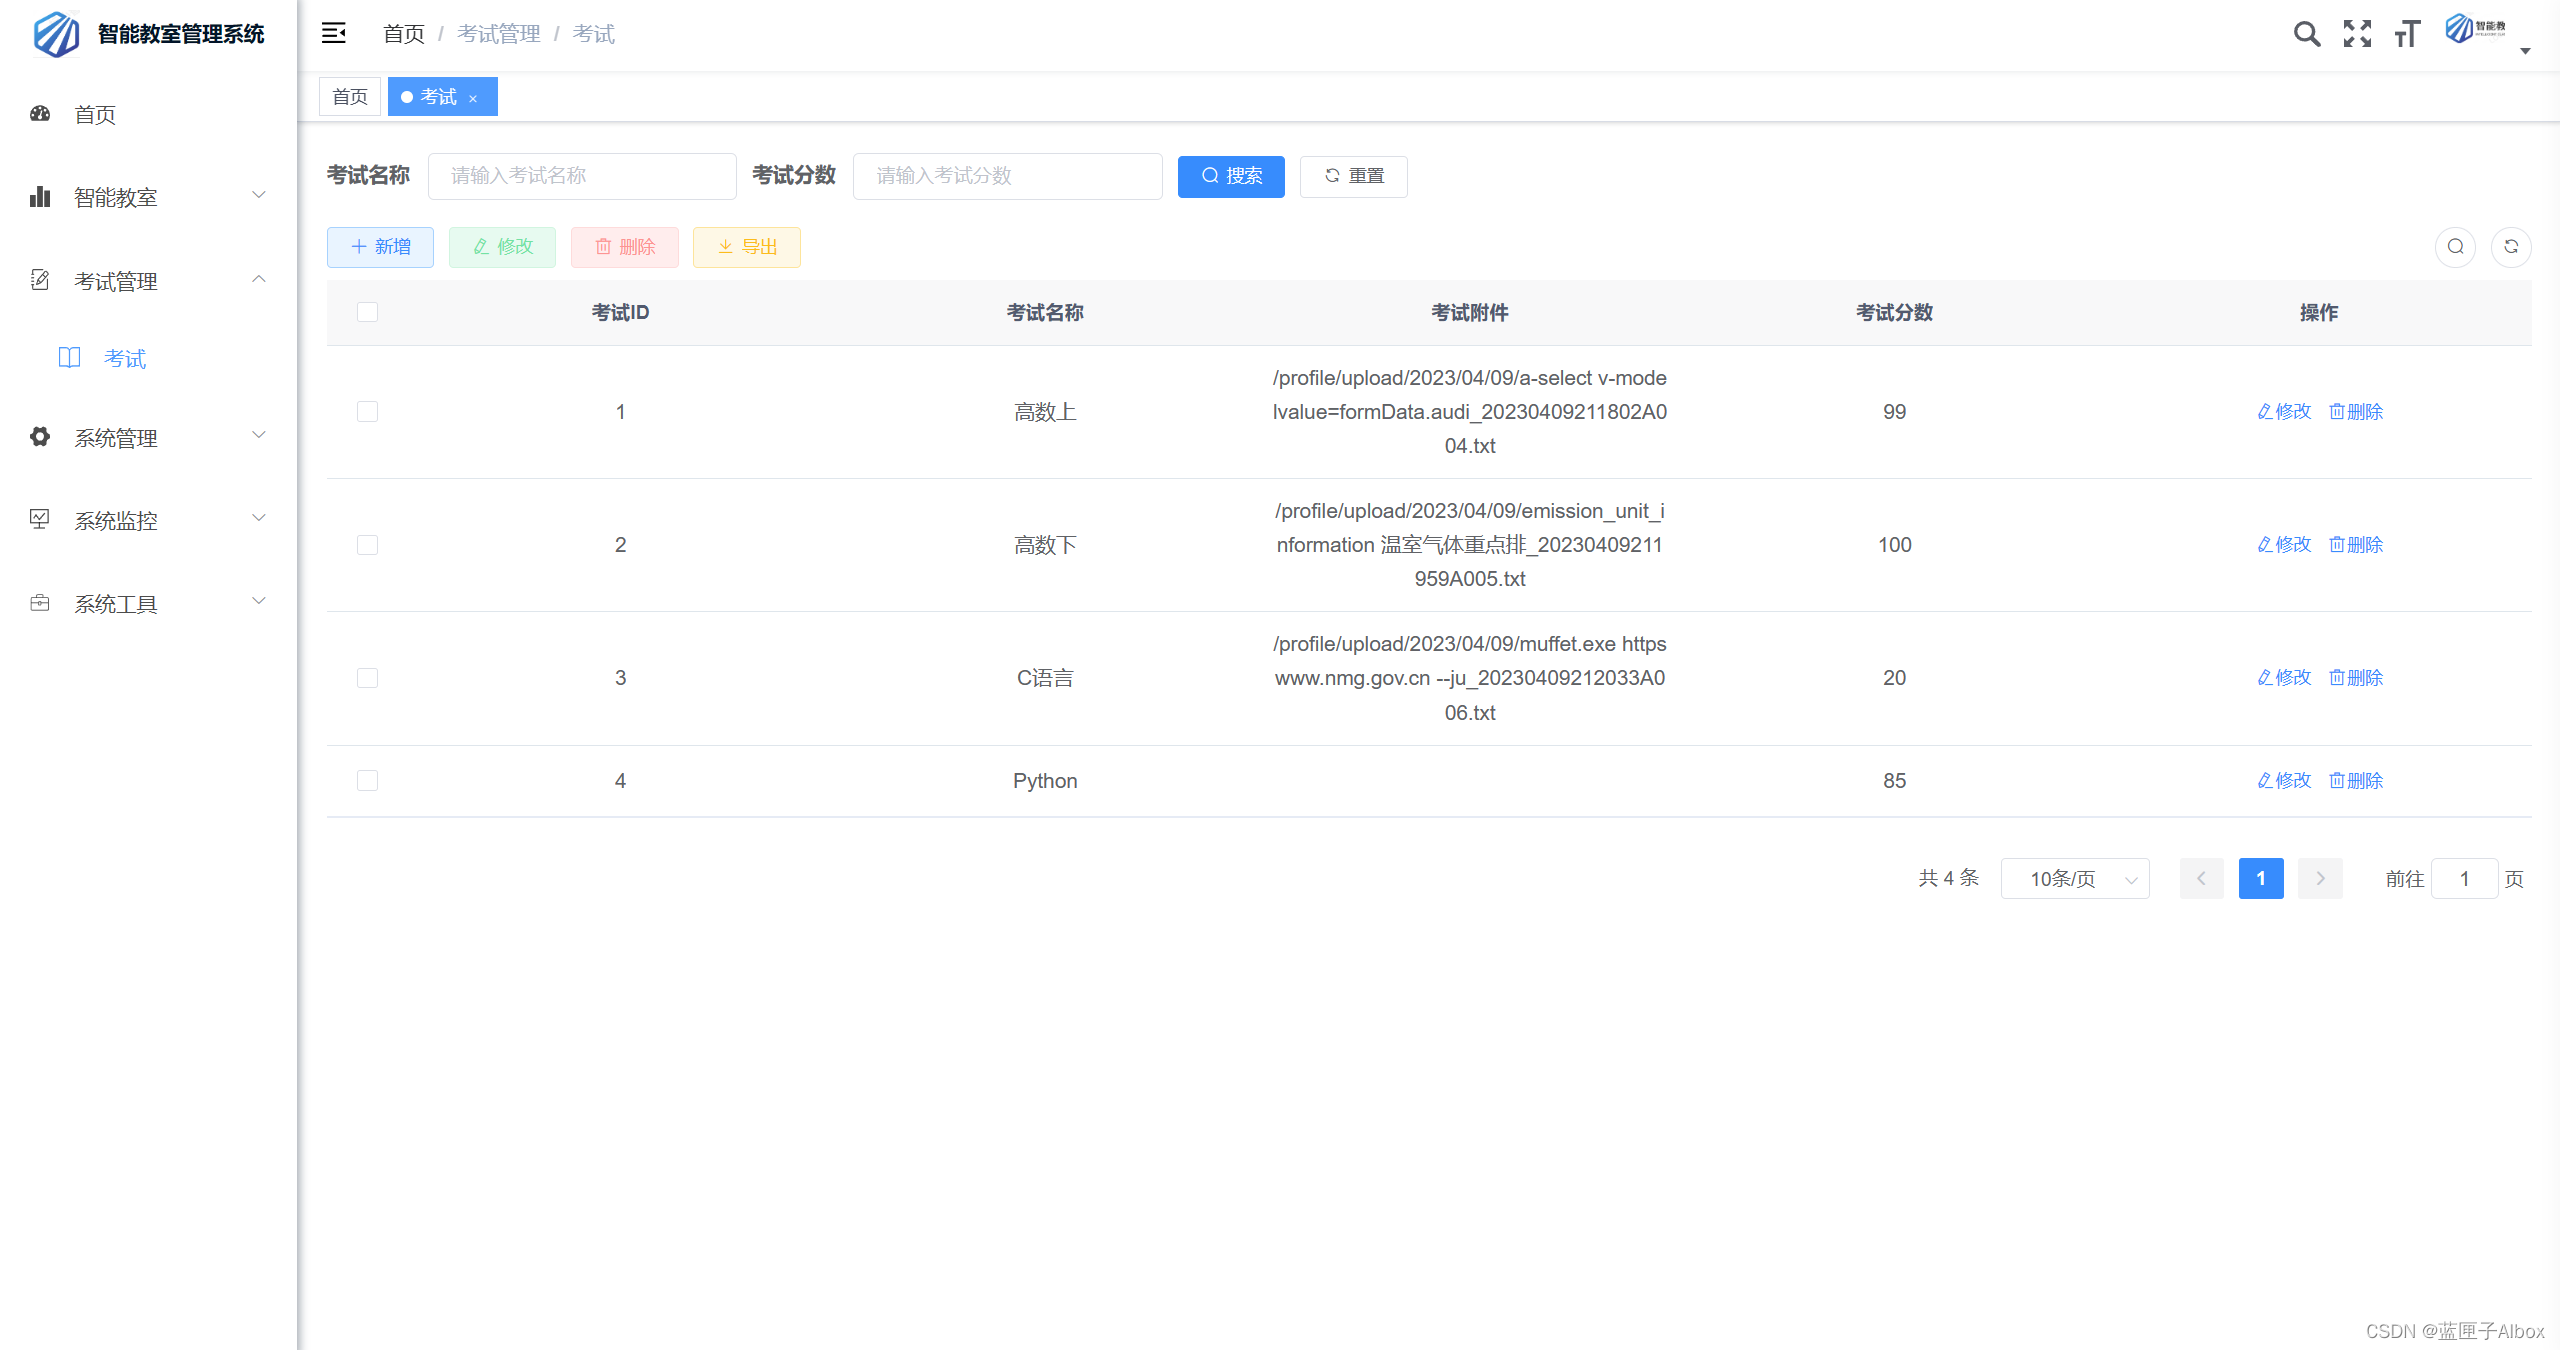This screenshot has width=2560, height=1350.
Task: Click the 新增 (Add) icon button
Action: [x=381, y=249]
